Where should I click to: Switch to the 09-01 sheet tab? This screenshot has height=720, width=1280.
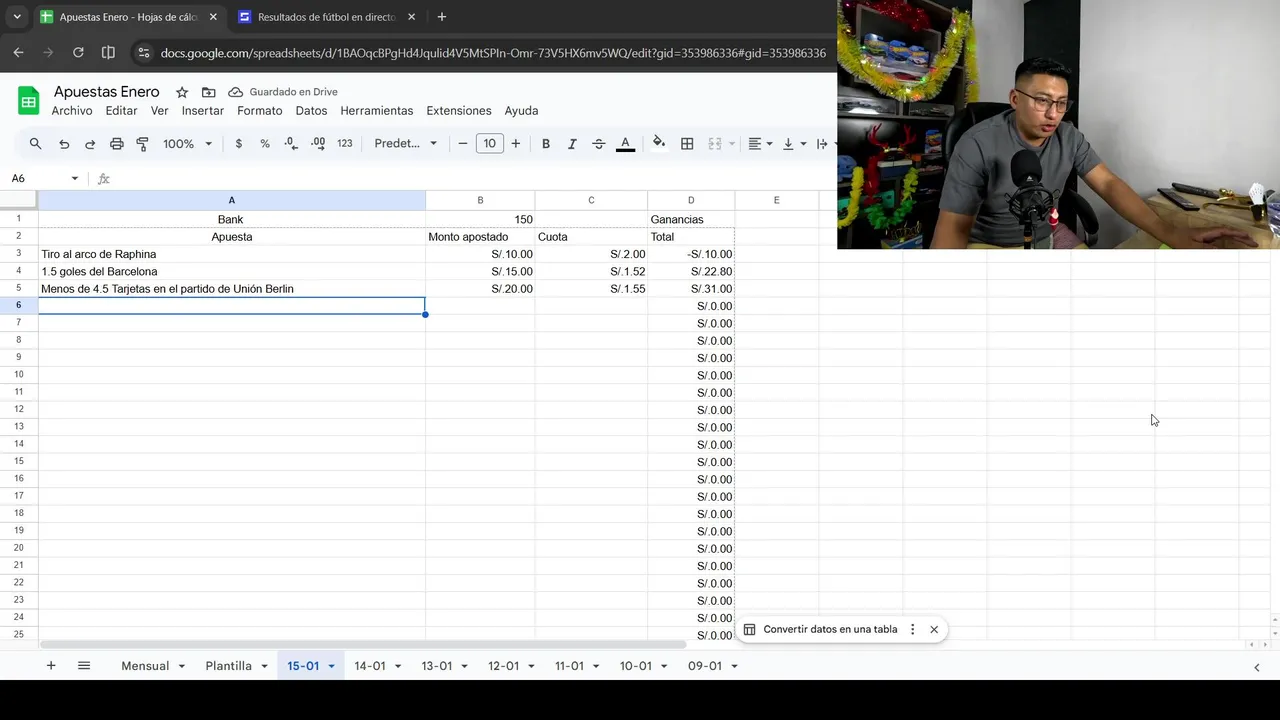pos(705,666)
